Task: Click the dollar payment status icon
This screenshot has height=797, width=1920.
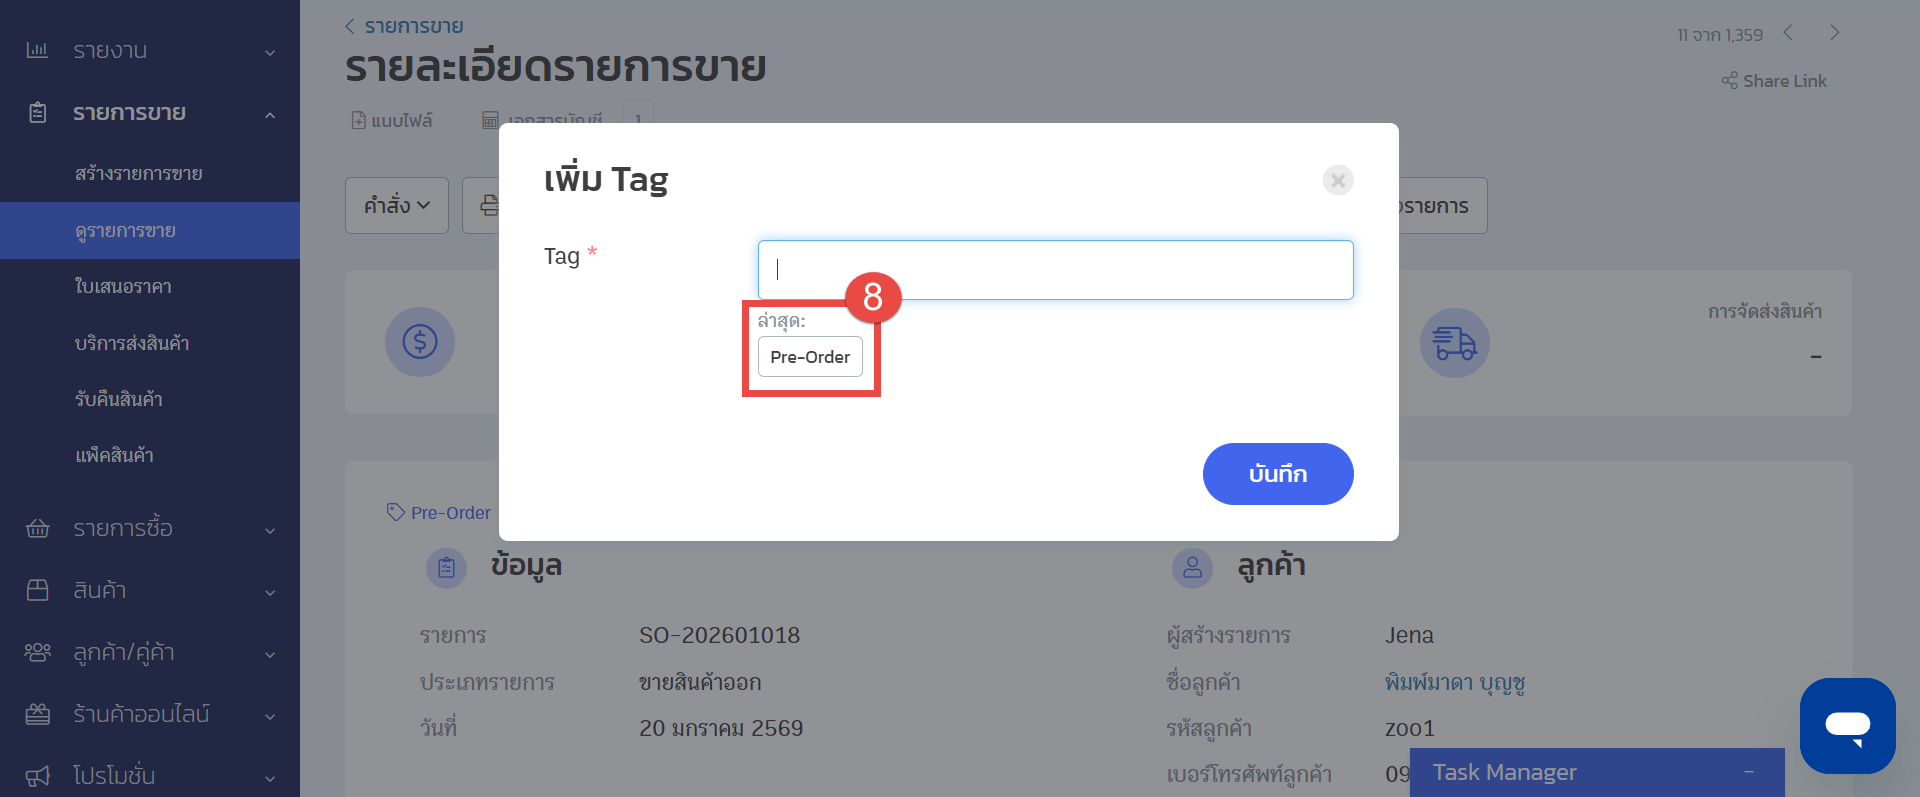Action: (x=420, y=342)
